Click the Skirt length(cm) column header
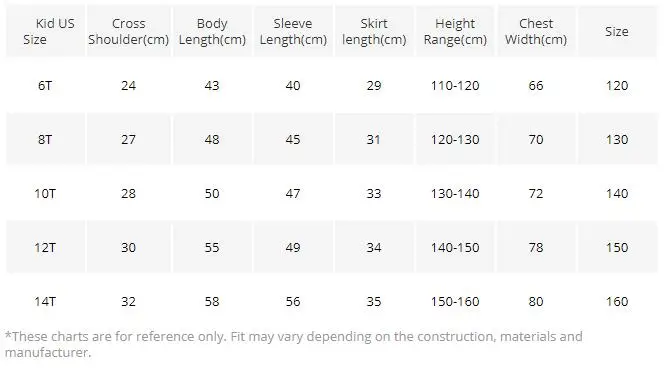666x368 pixels. 374,31
